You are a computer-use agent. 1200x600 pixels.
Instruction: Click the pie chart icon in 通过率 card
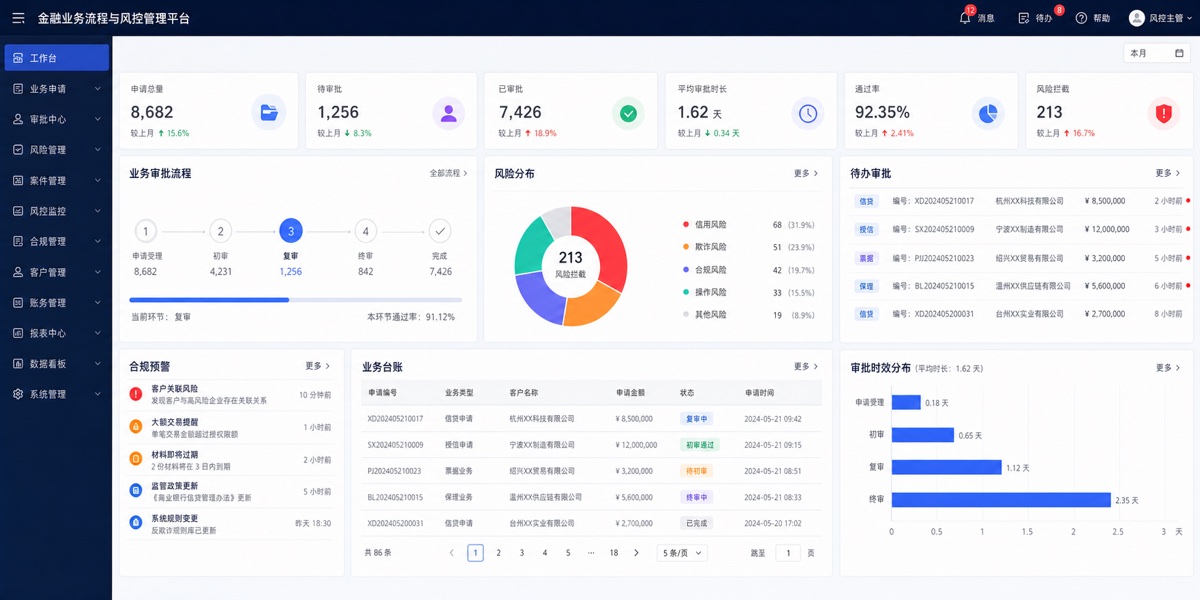click(x=988, y=113)
